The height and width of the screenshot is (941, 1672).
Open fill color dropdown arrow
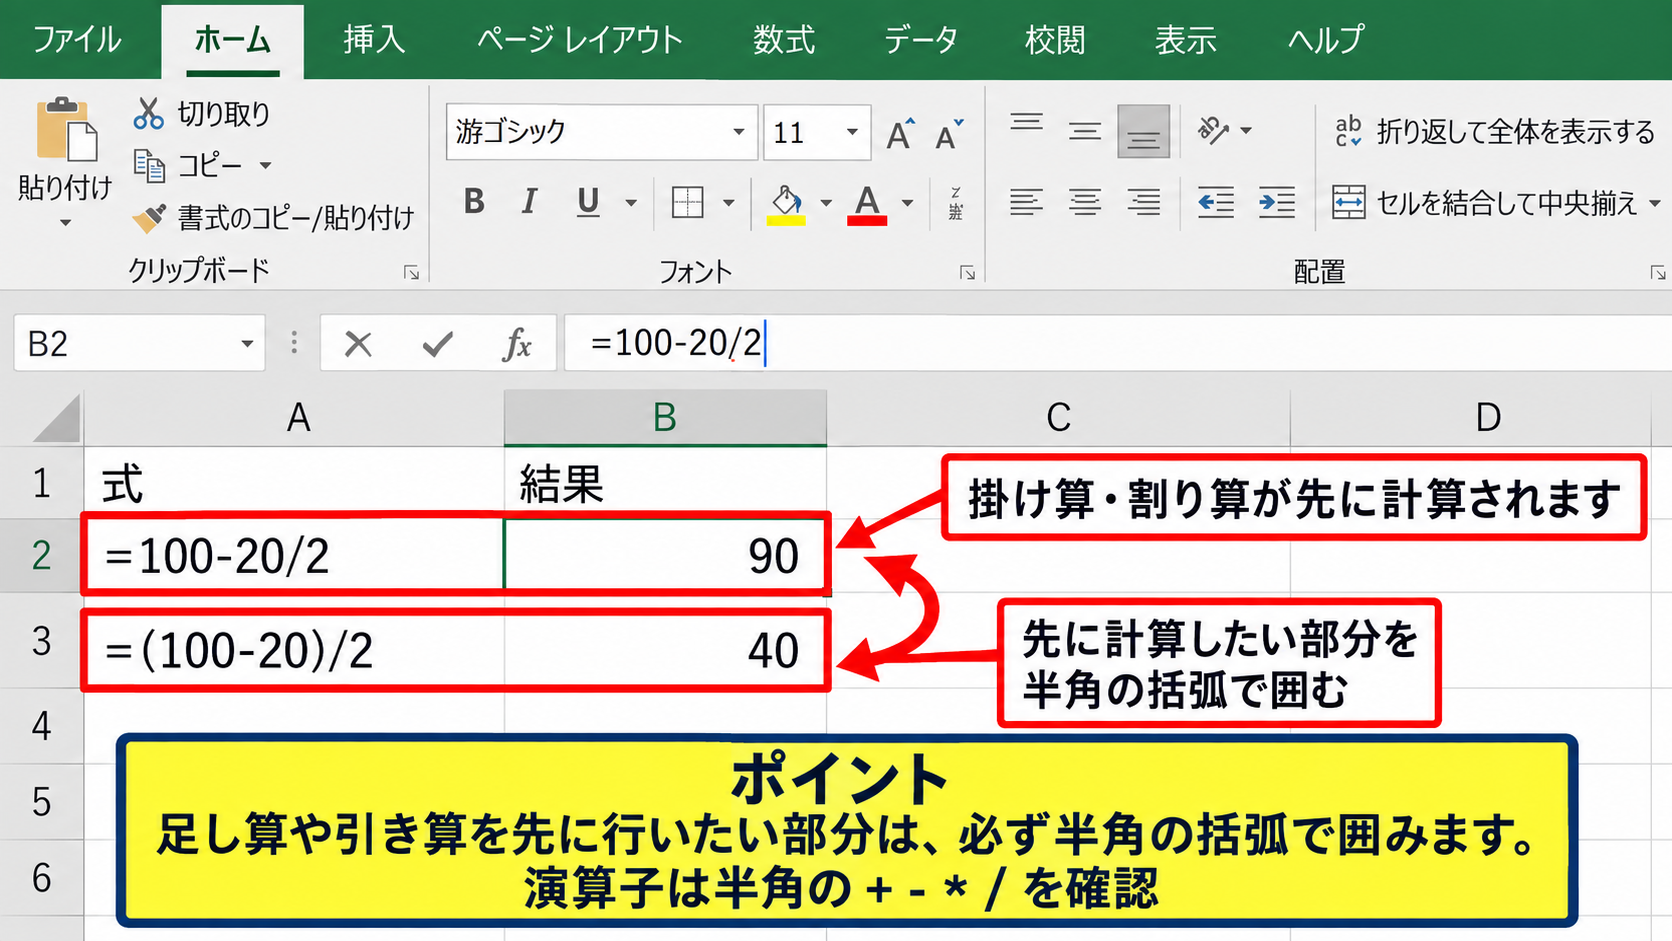(x=826, y=203)
